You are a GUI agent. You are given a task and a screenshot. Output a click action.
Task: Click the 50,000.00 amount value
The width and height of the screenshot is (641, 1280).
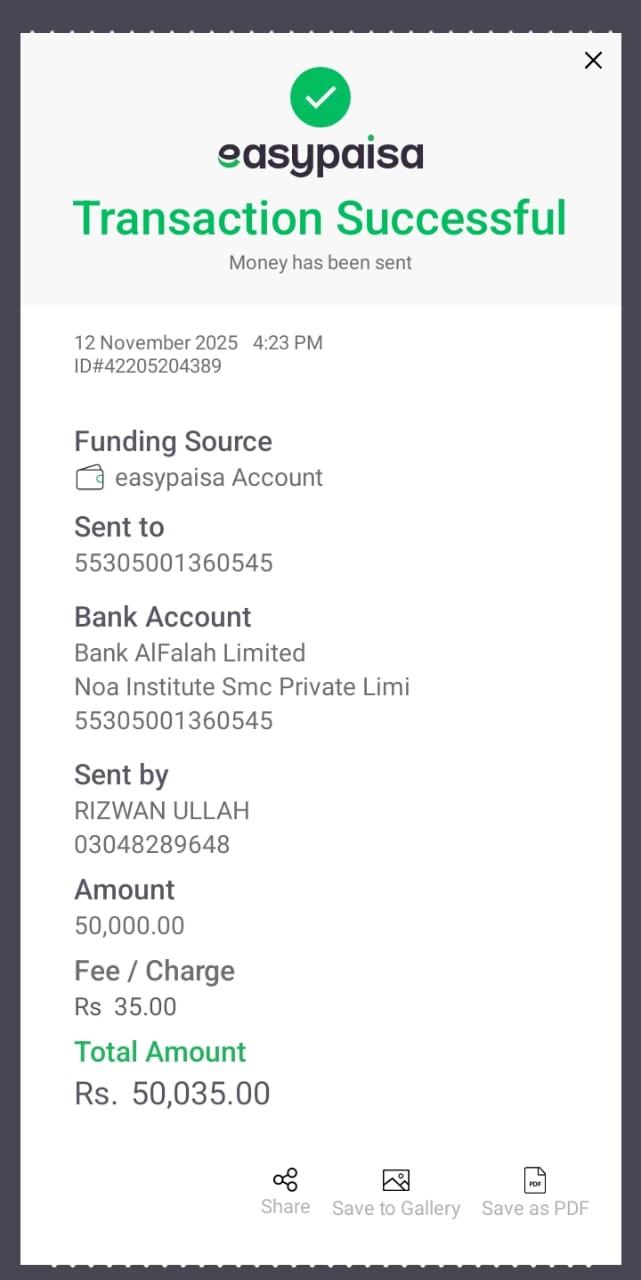point(130,926)
